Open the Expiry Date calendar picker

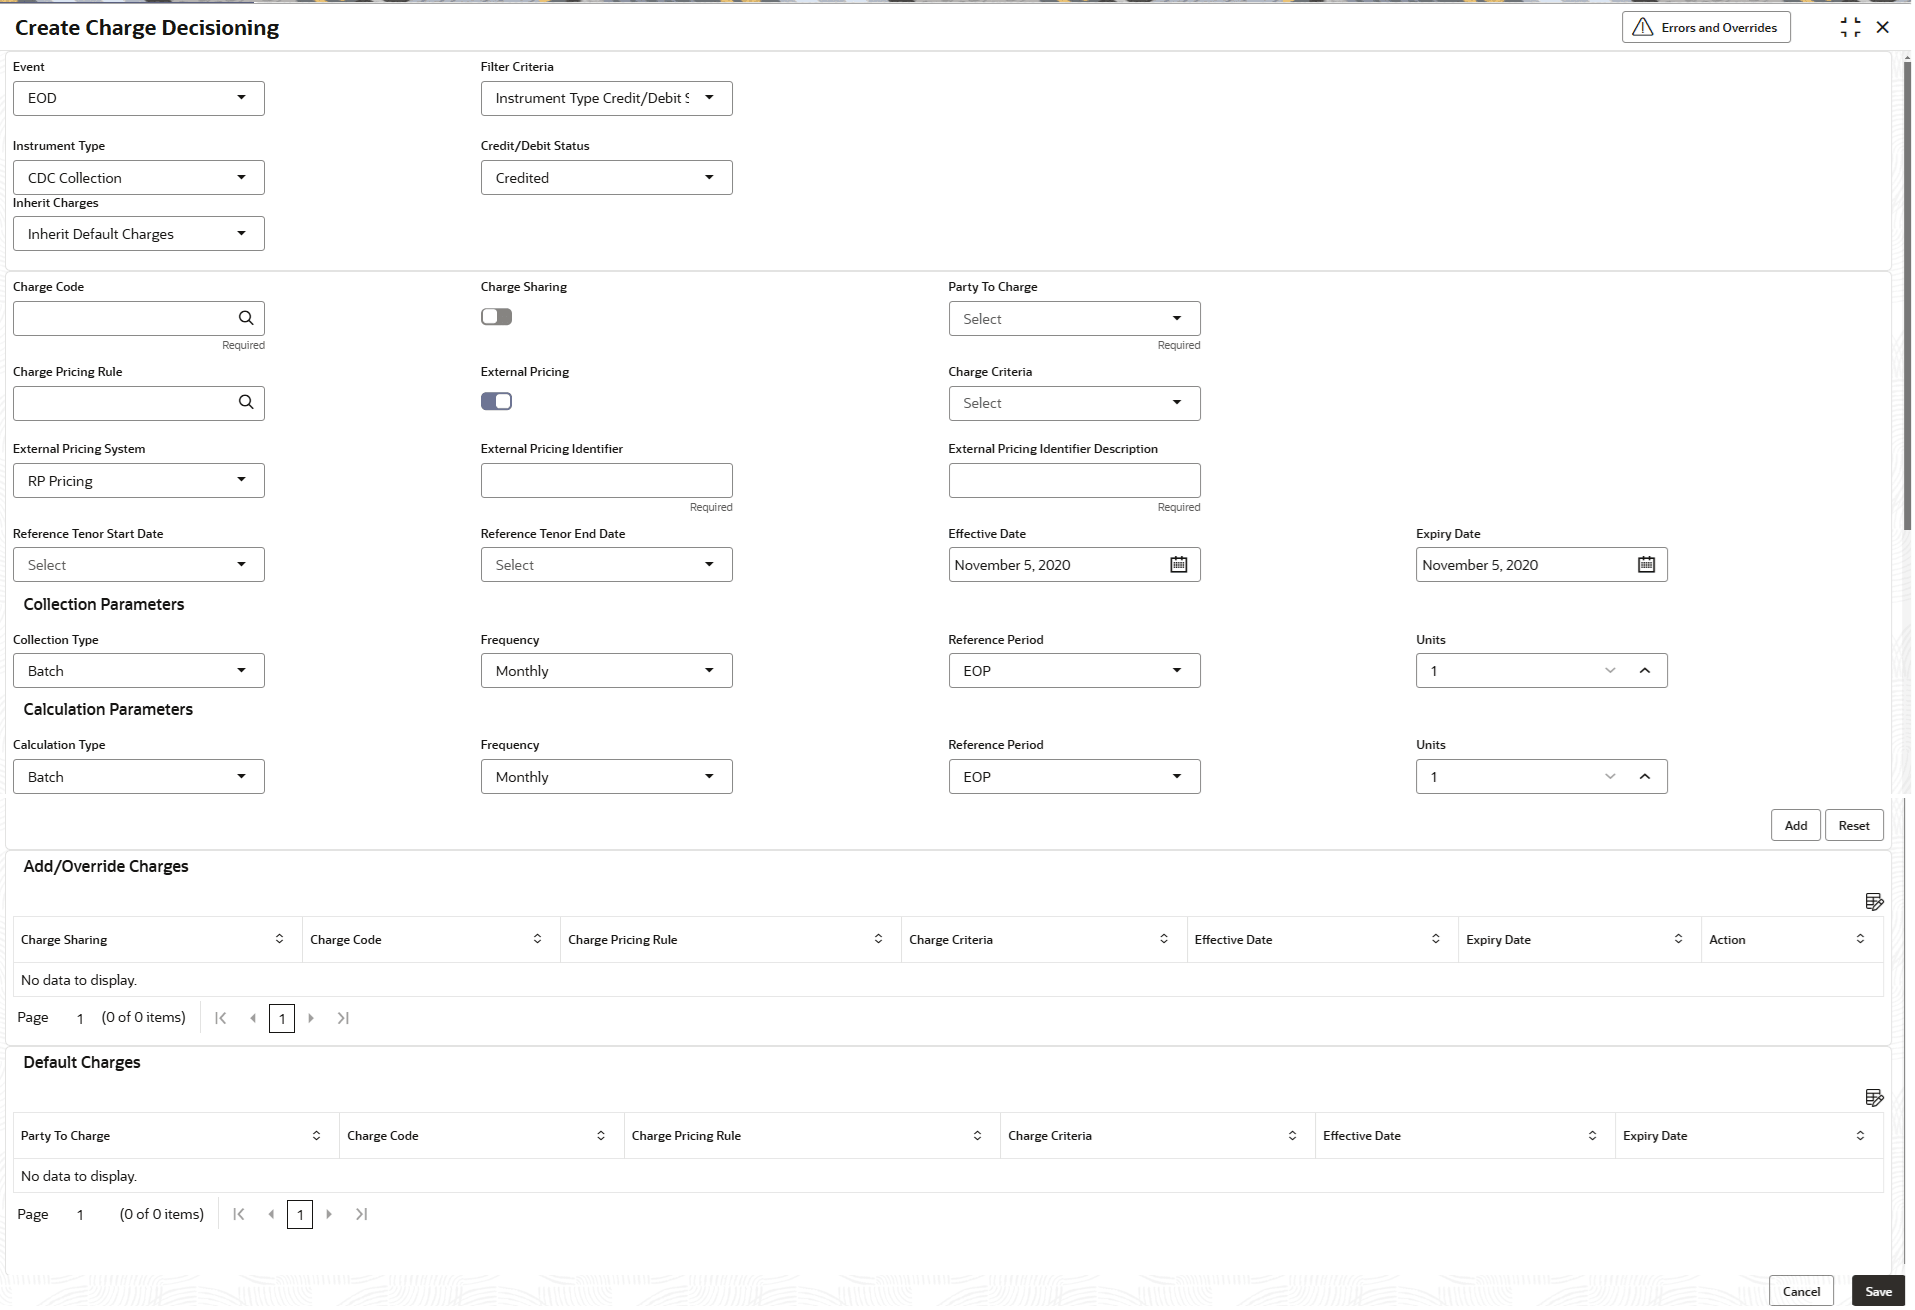(1646, 564)
